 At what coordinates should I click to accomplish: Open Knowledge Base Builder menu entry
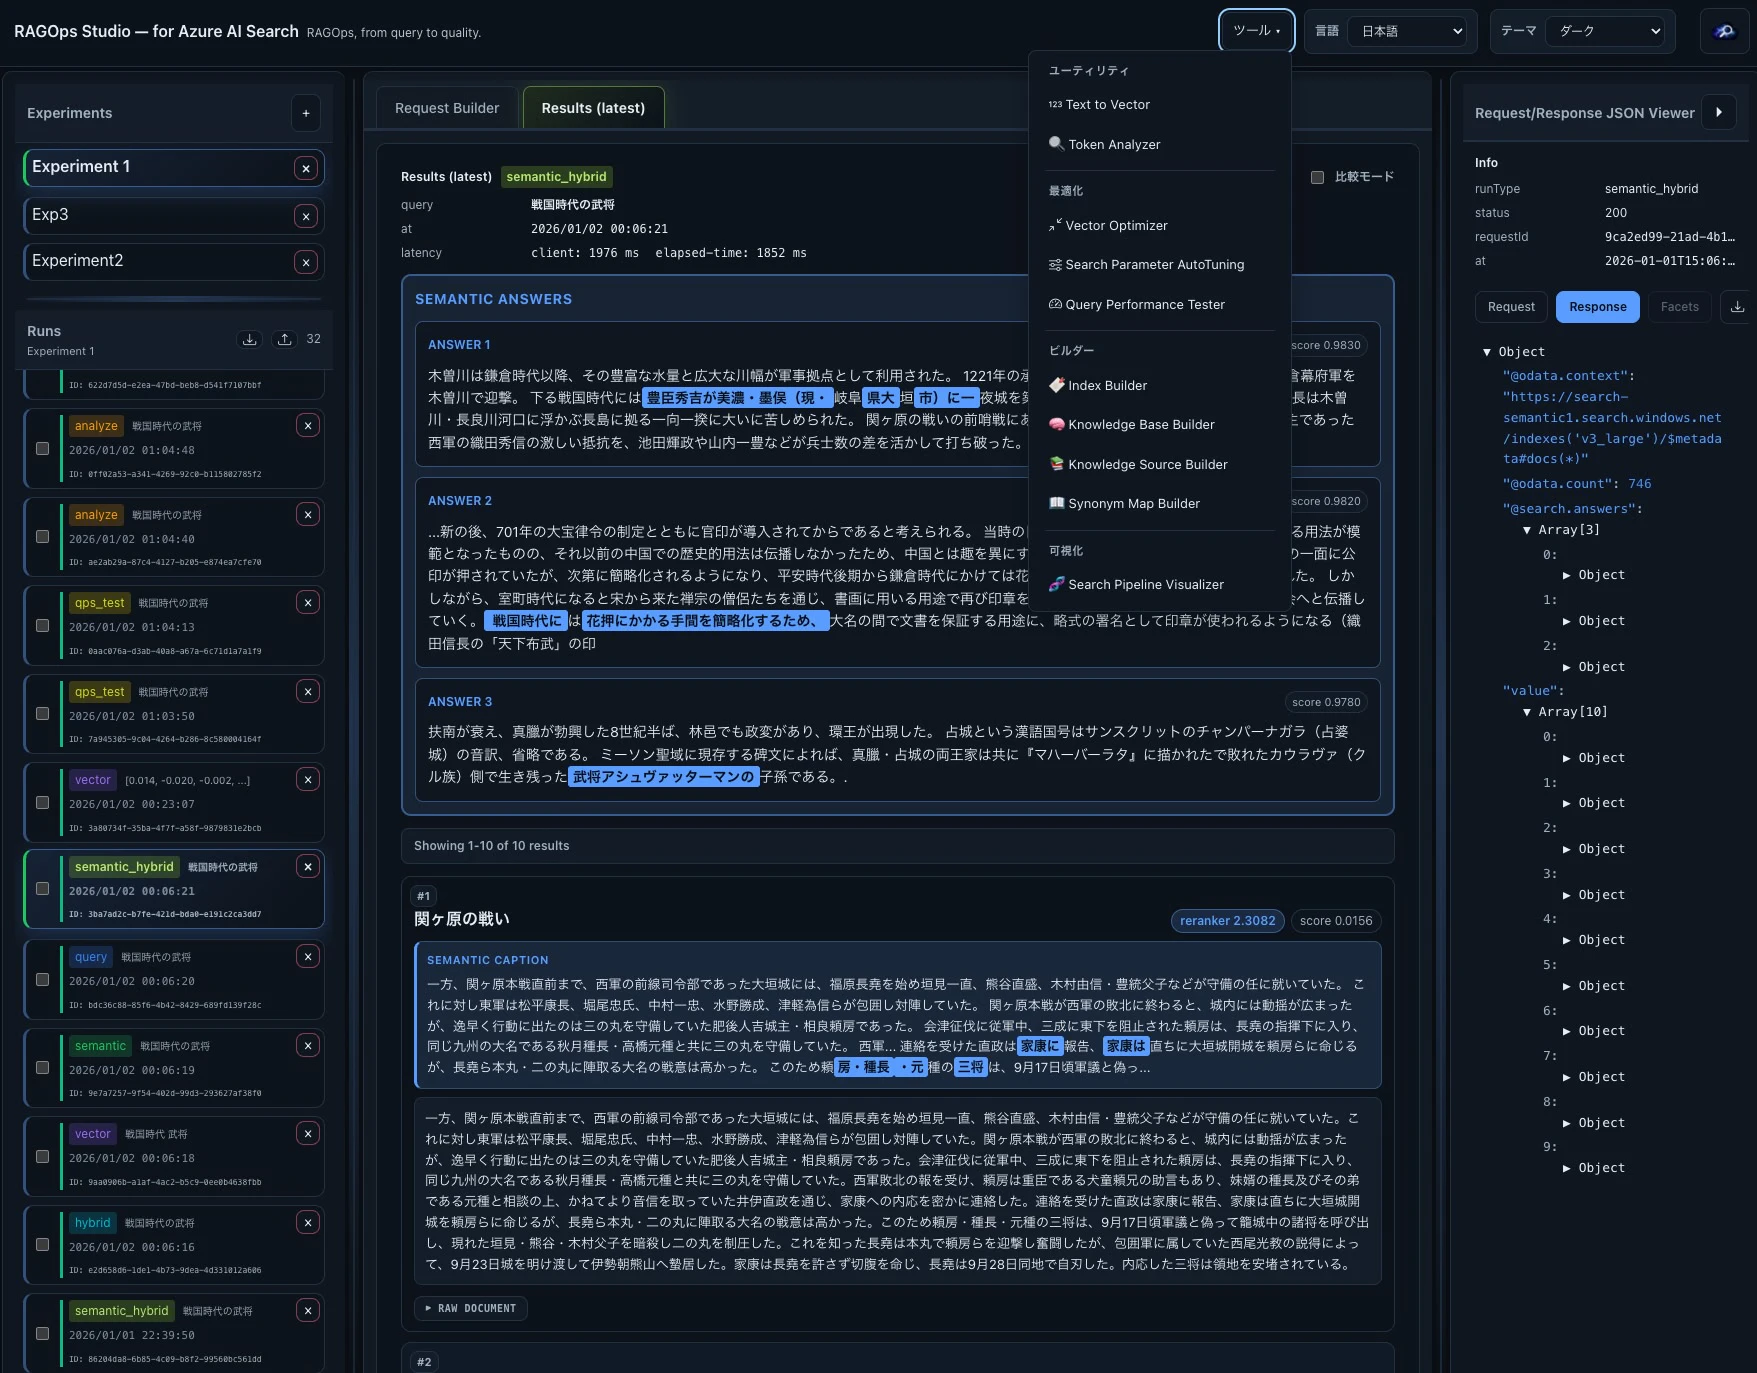(1160, 425)
